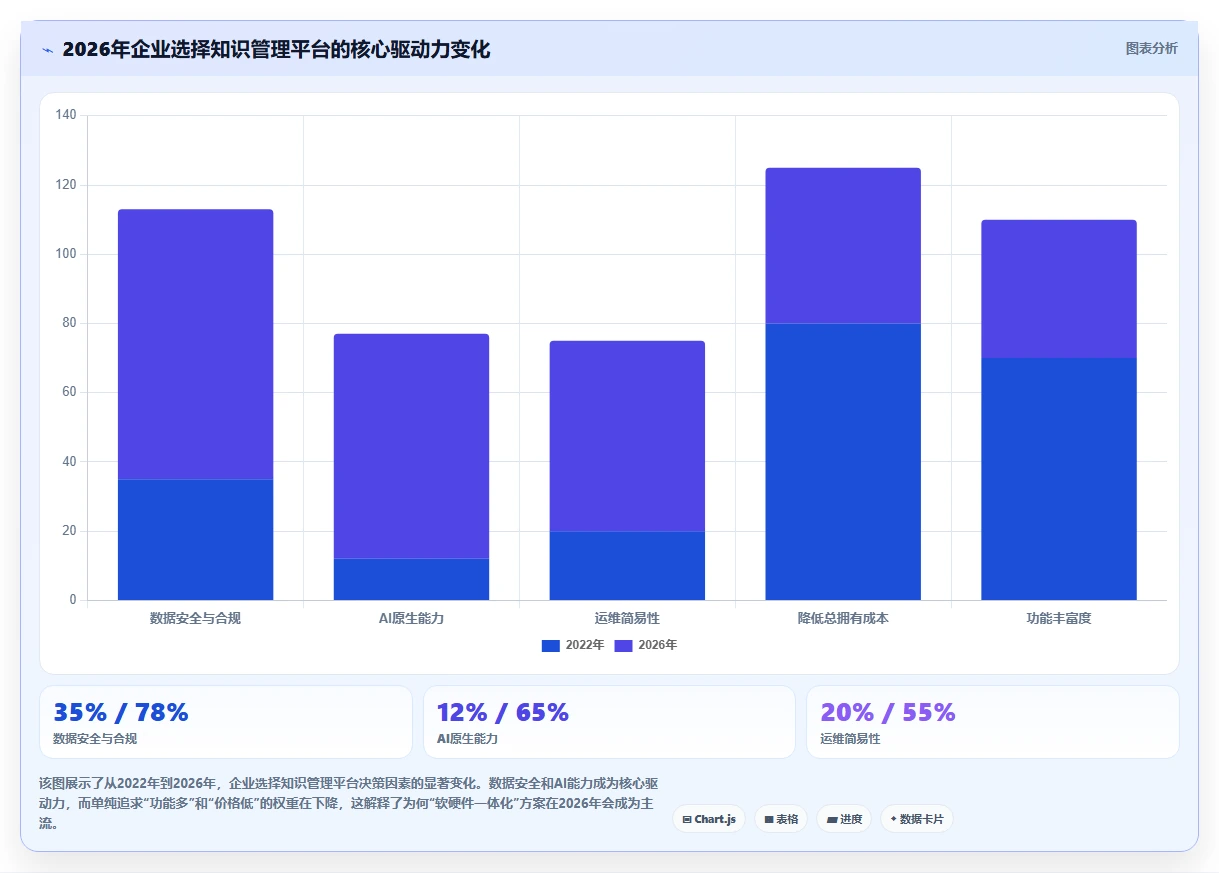Screen dimensions: 1219x873
Task: Click the 80 y-axis value
Action: (x=70, y=323)
